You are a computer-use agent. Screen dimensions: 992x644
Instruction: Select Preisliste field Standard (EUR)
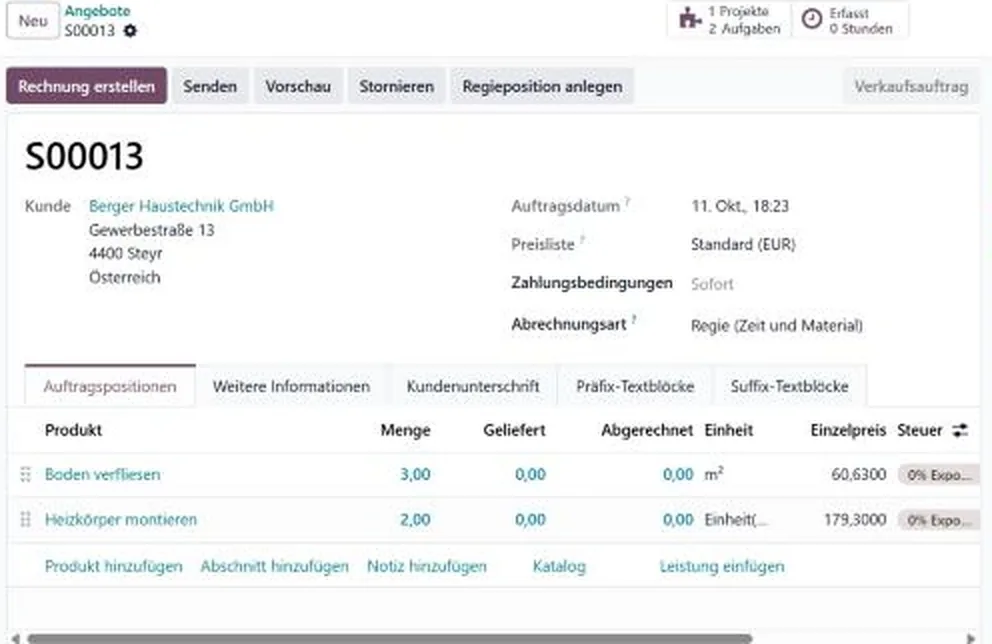[743, 244]
